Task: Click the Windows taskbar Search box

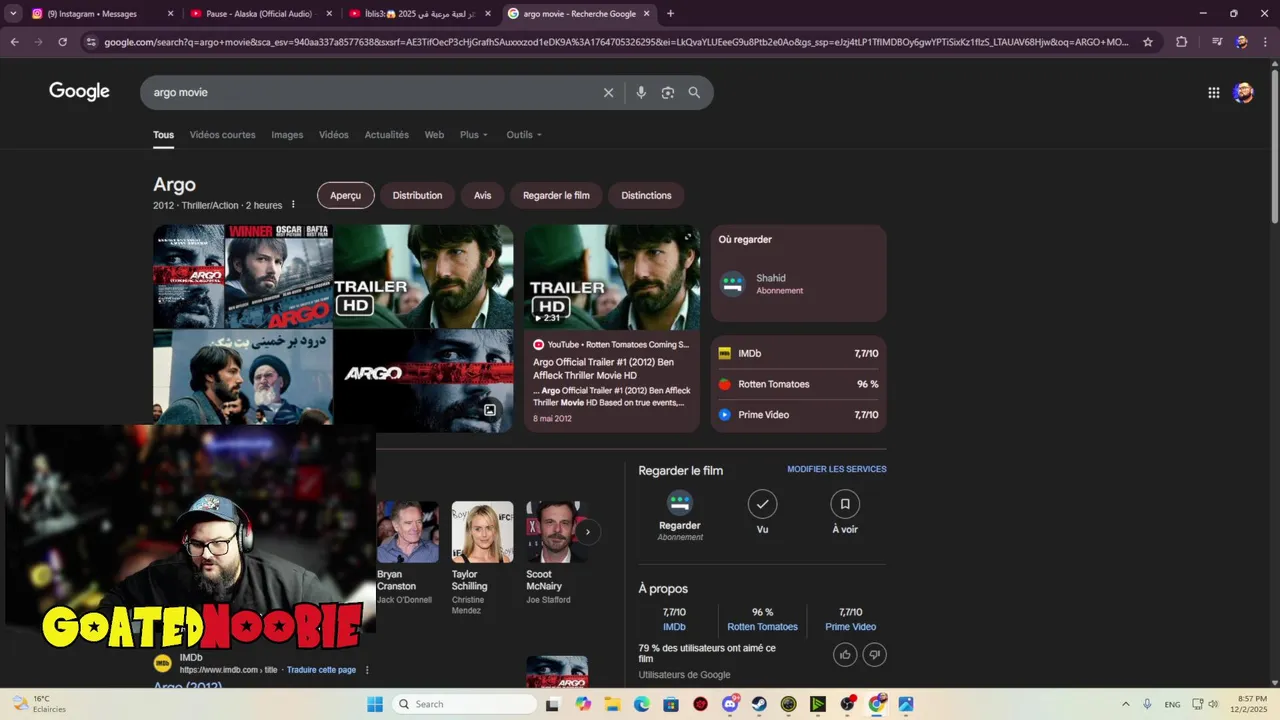Action: click(x=464, y=704)
